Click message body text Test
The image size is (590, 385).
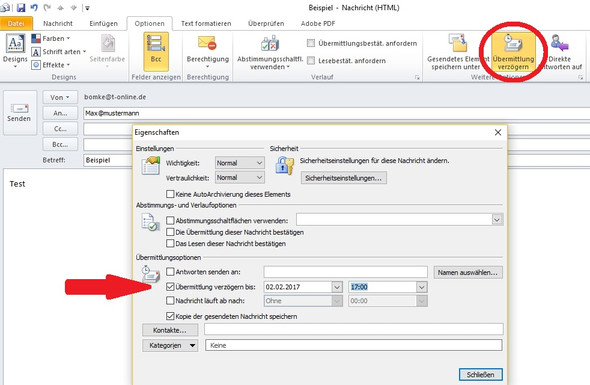coord(17,184)
